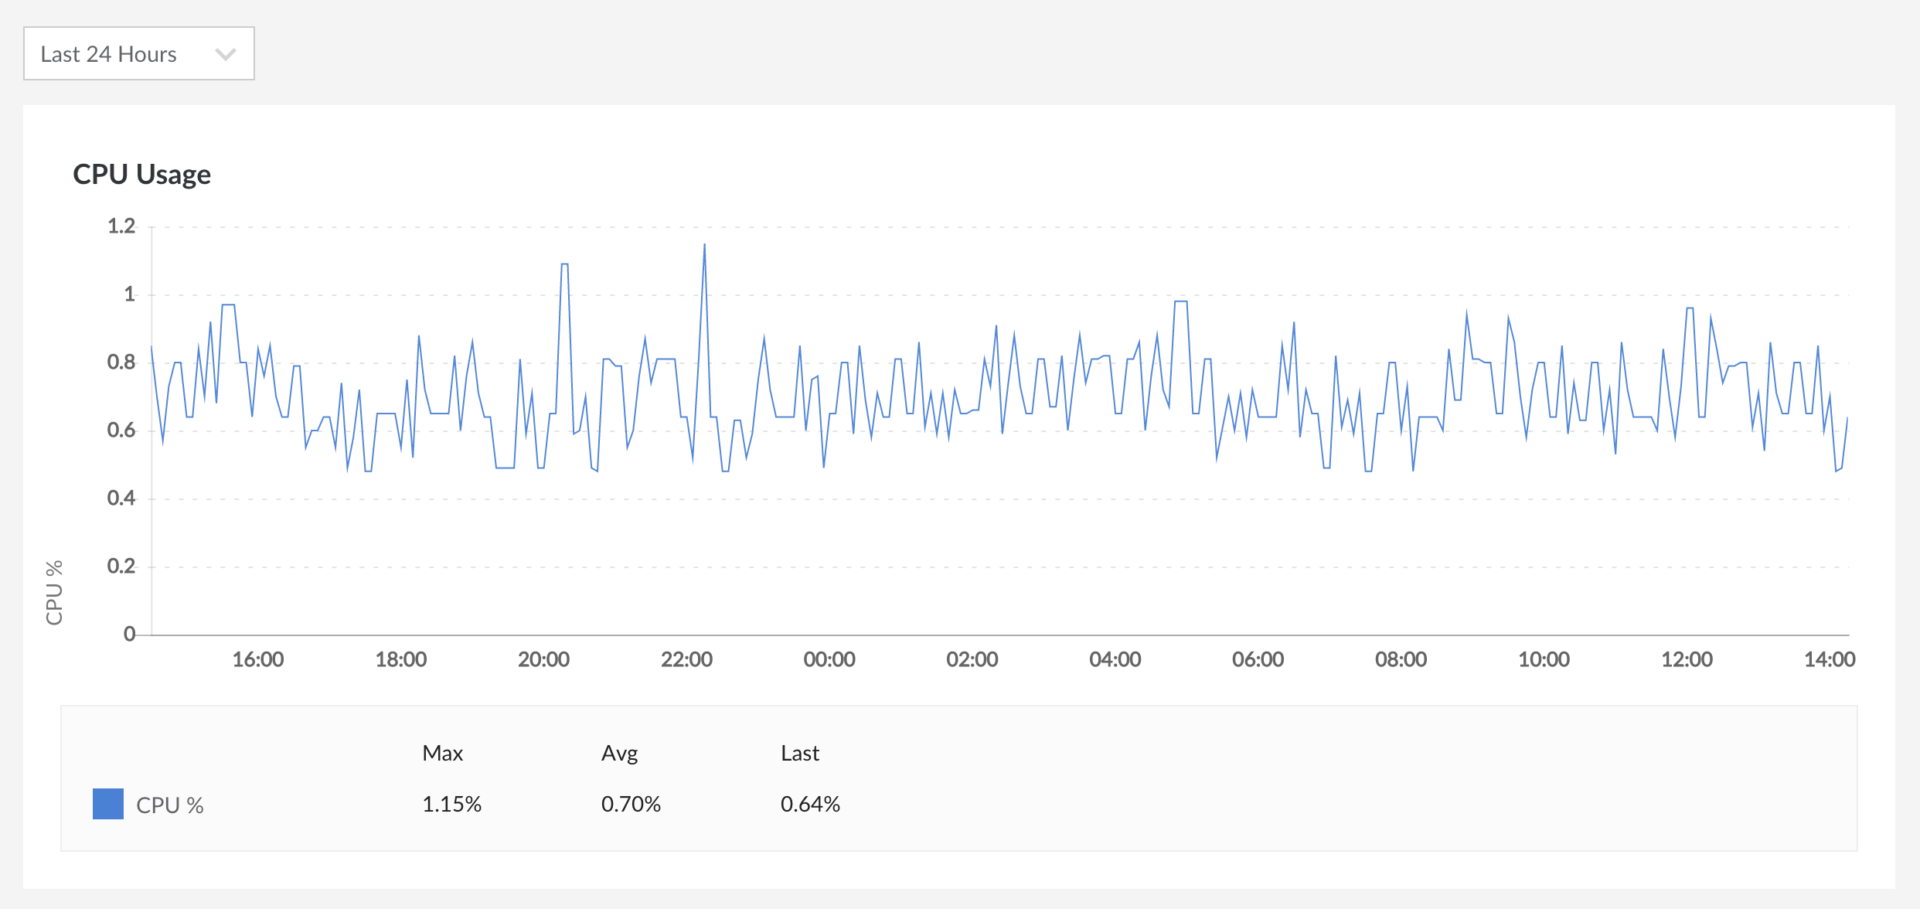Click the 16:00 label on the time axis

pos(258,659)
